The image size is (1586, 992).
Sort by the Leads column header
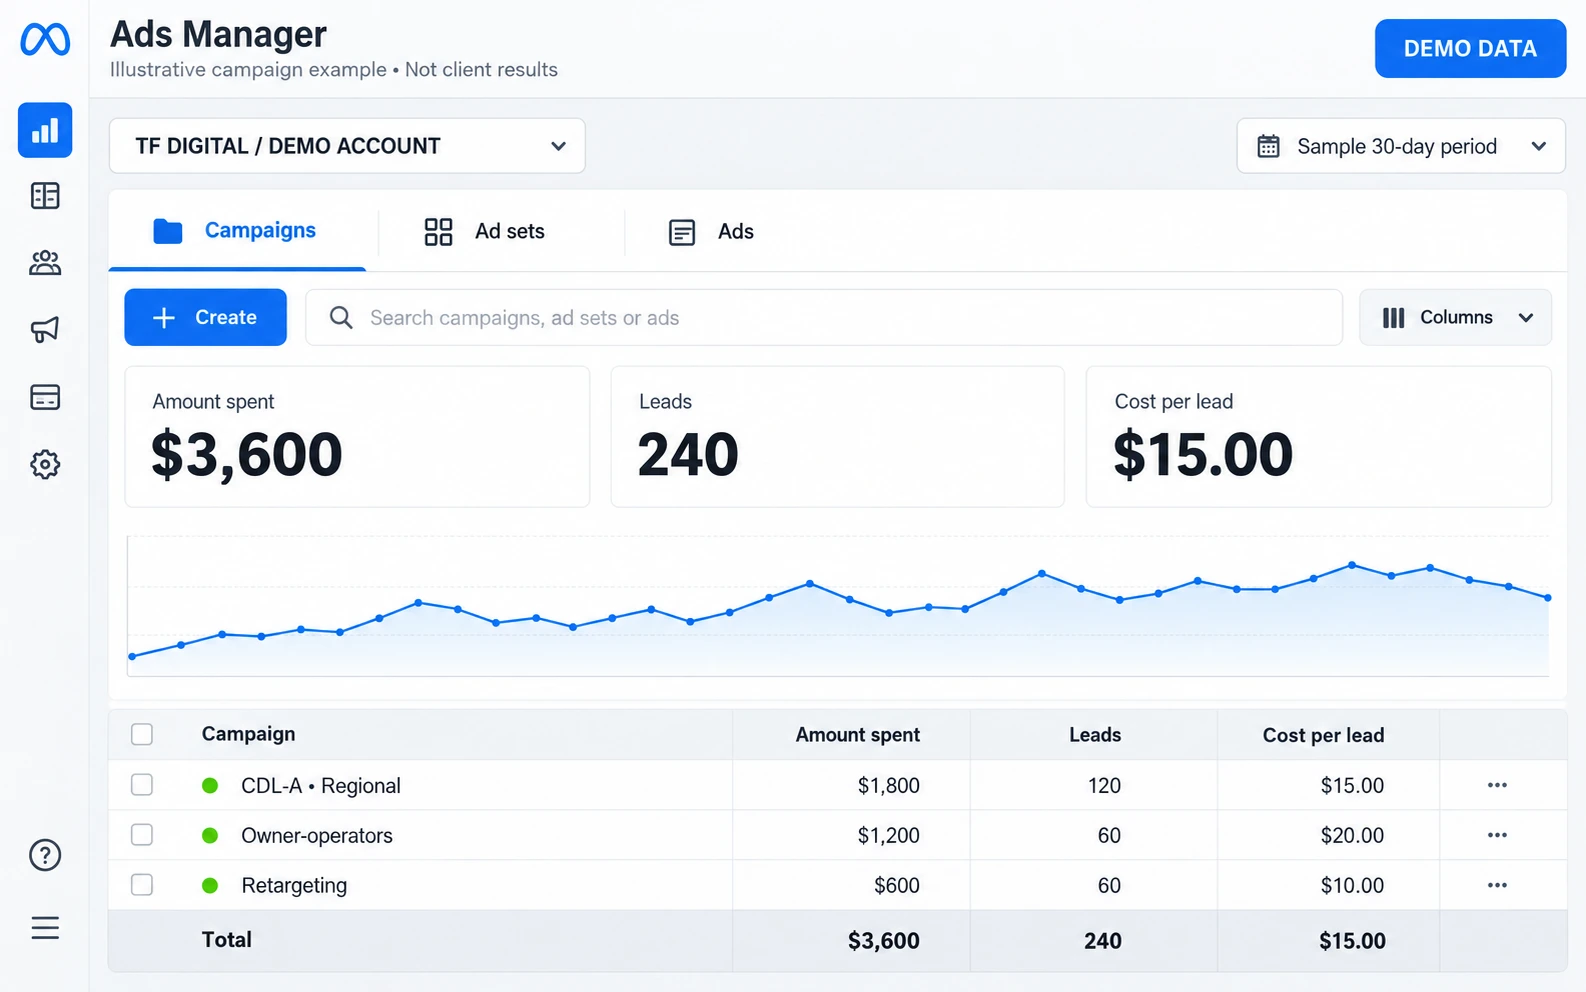pyautogui.click(x=1095, y=735)
